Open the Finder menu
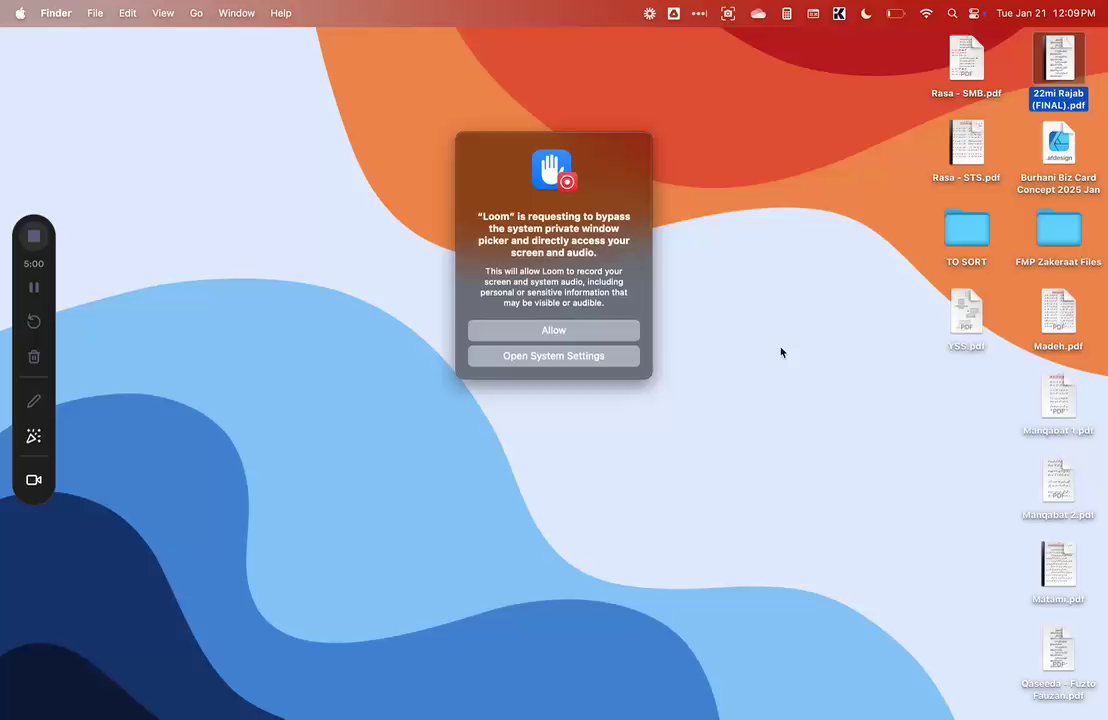 56,13
